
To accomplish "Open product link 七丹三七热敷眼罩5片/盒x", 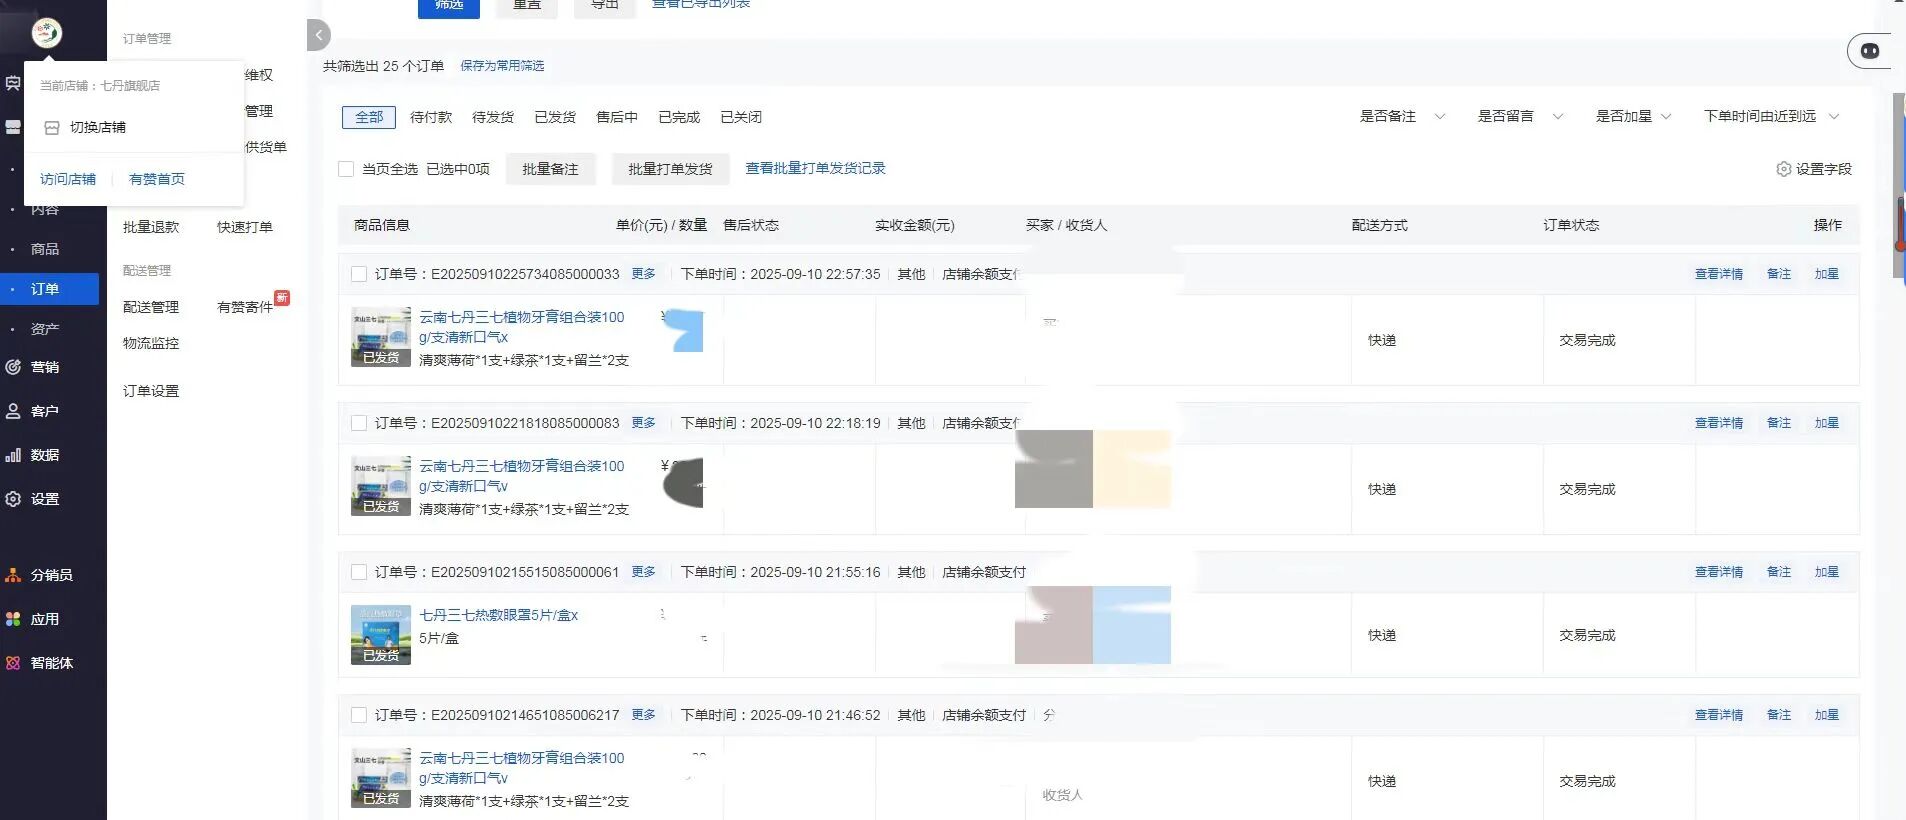I will 498,615.
